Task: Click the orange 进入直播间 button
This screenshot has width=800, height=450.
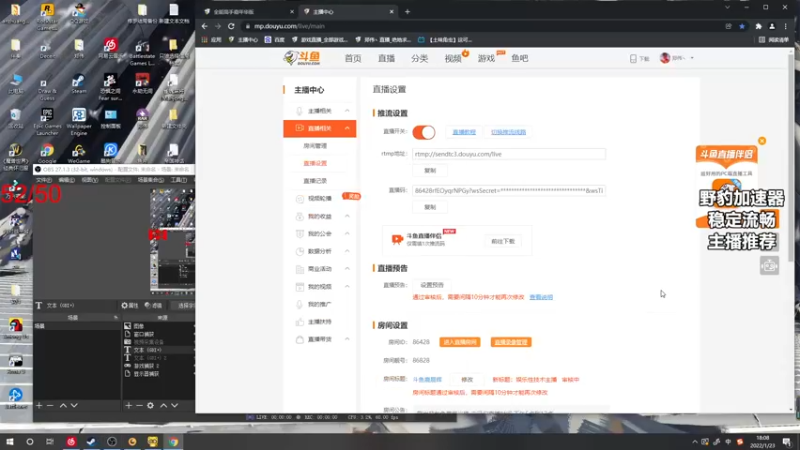Action: click(460, 342)
